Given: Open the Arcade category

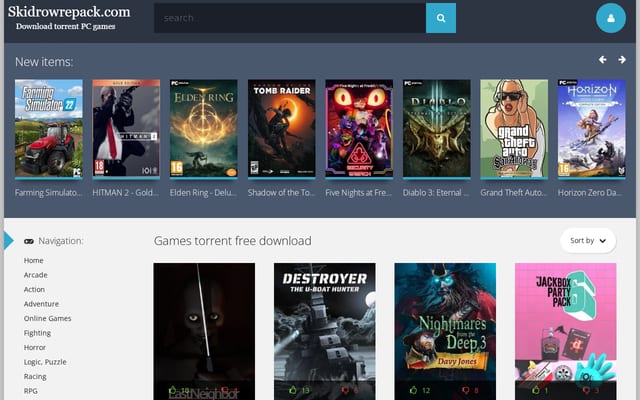Looking at the screenshot, I should (x=36, y=275).
